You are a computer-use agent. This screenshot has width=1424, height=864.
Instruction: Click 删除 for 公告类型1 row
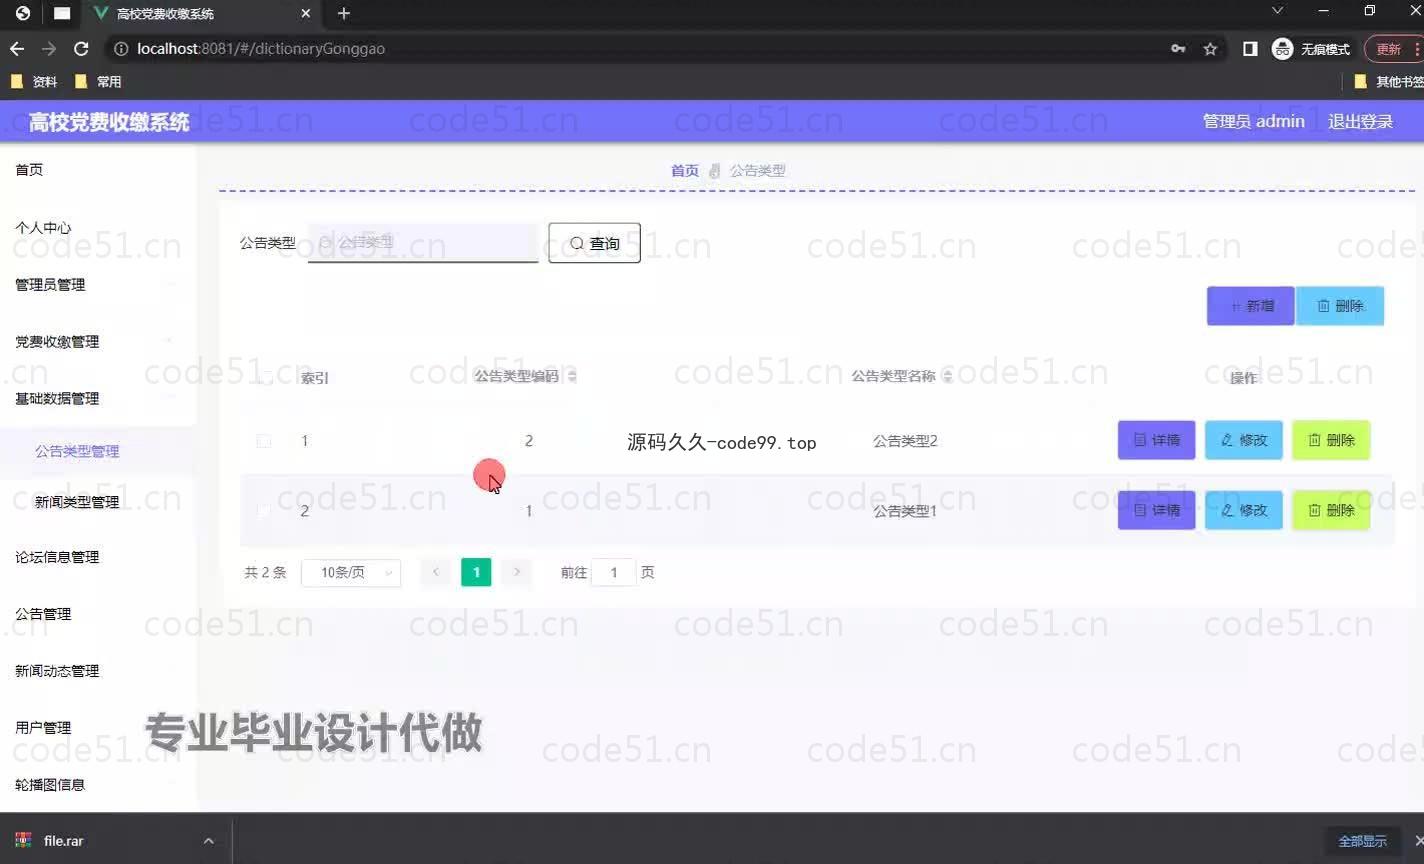click(1331, 510)
